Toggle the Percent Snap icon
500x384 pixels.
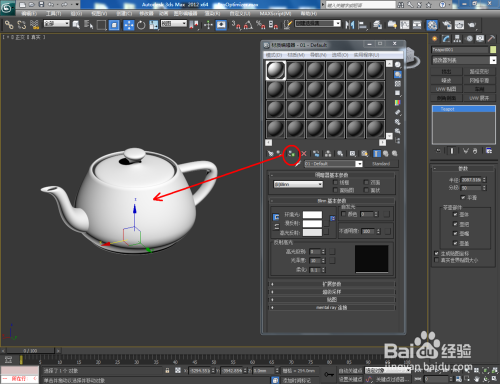click(x=261, y=25)
